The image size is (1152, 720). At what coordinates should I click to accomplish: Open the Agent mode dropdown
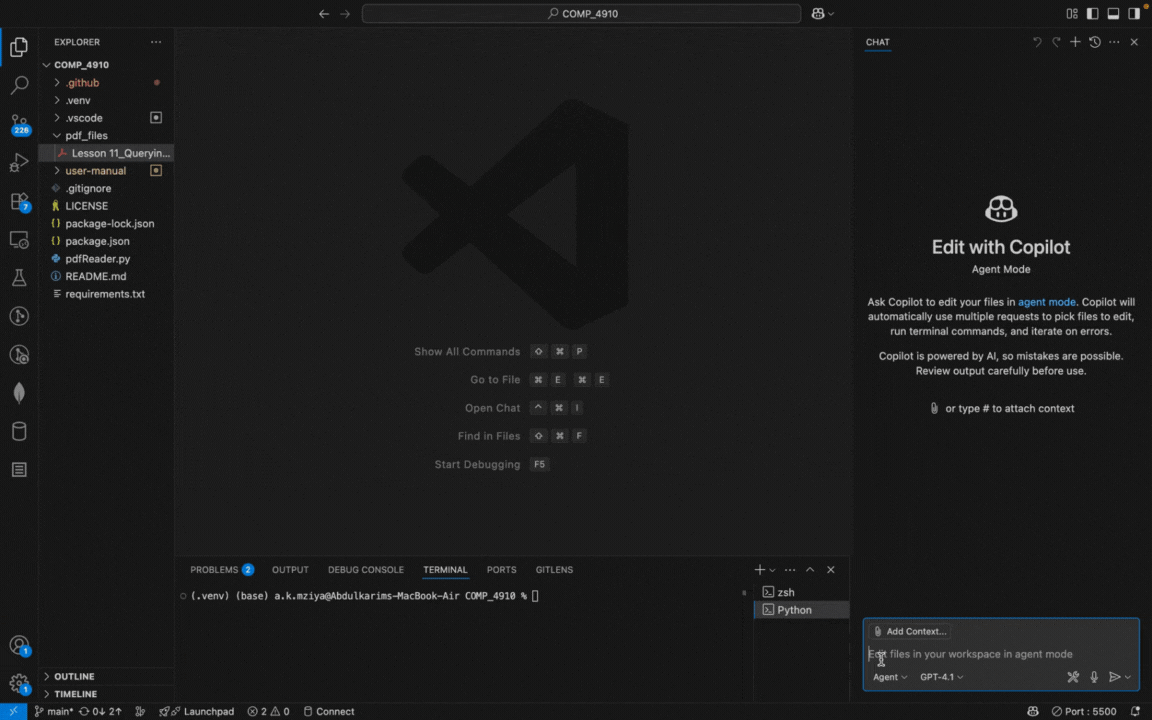point(890,677)
